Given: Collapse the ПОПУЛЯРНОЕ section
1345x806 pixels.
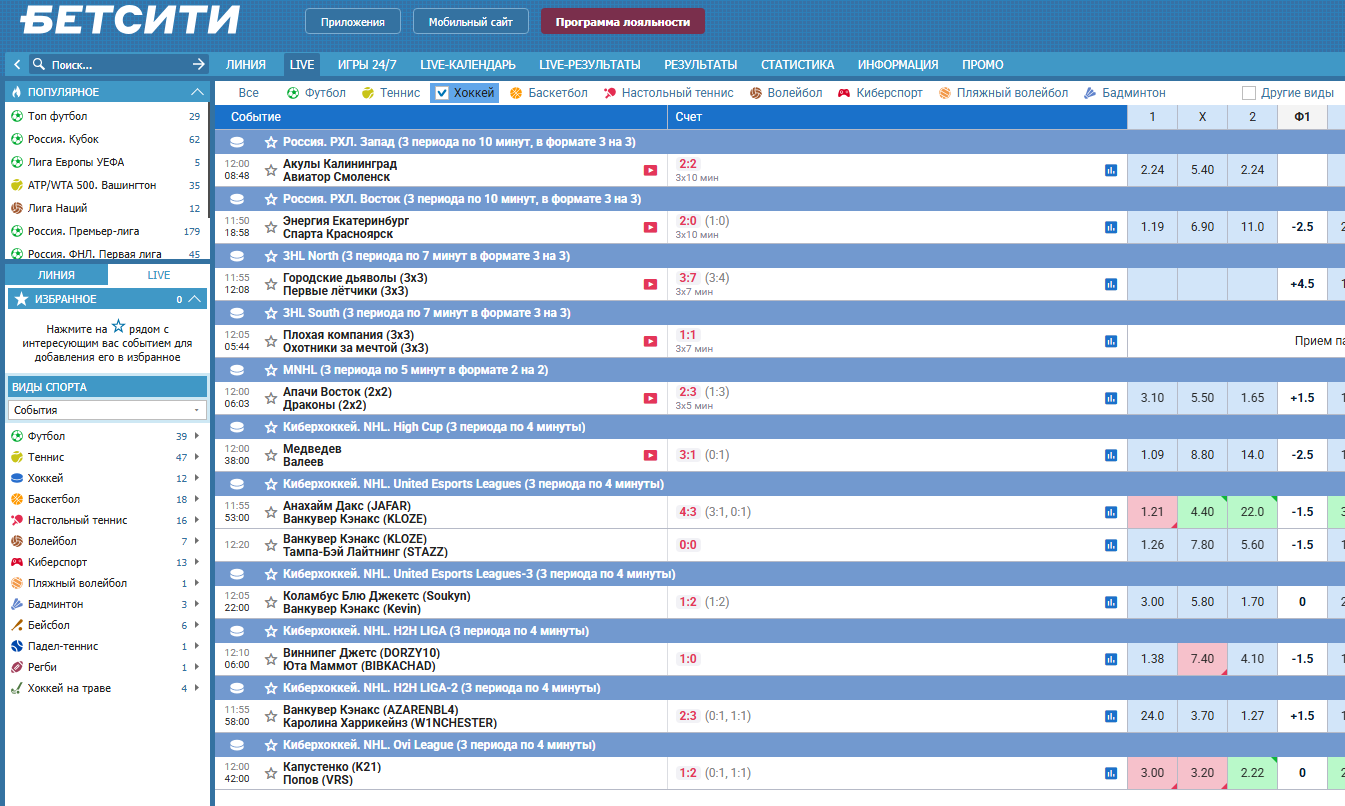Looking at the screenshot, I should 197,92.
